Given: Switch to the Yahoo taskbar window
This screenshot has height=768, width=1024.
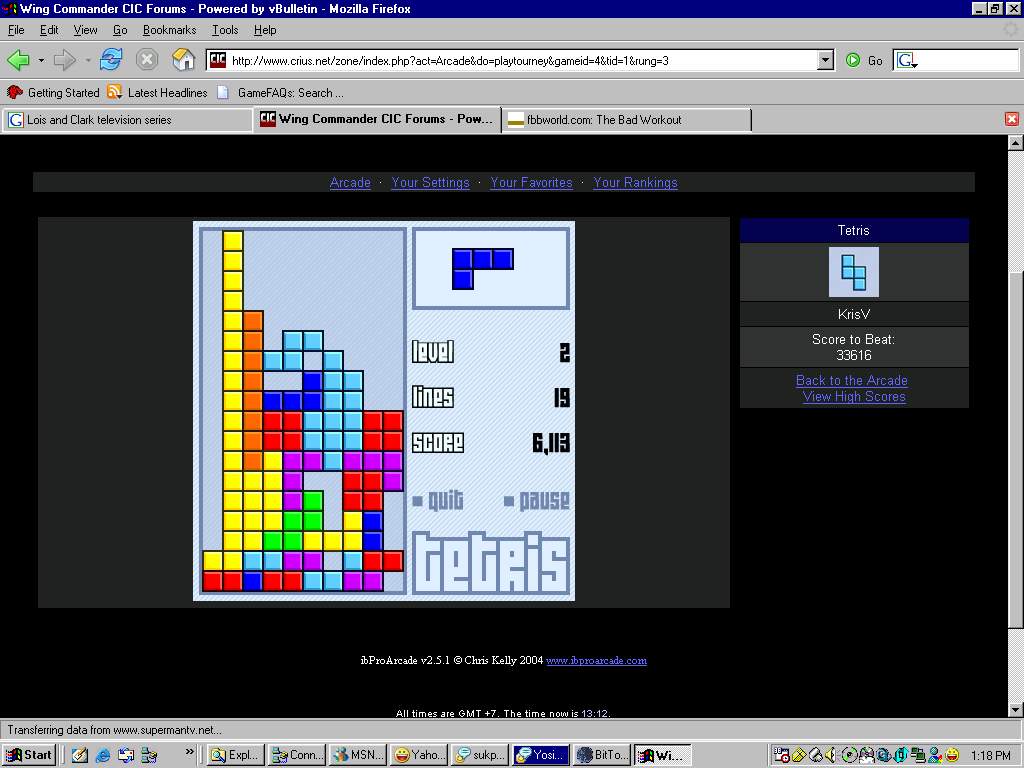Looking at the screenshot, I should click(420, 755).
